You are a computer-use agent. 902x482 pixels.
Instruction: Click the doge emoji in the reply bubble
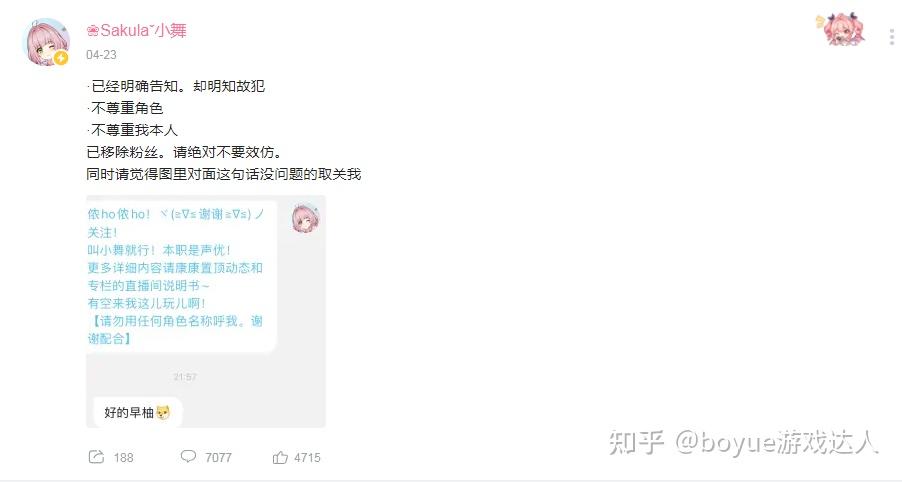[163, 412]
